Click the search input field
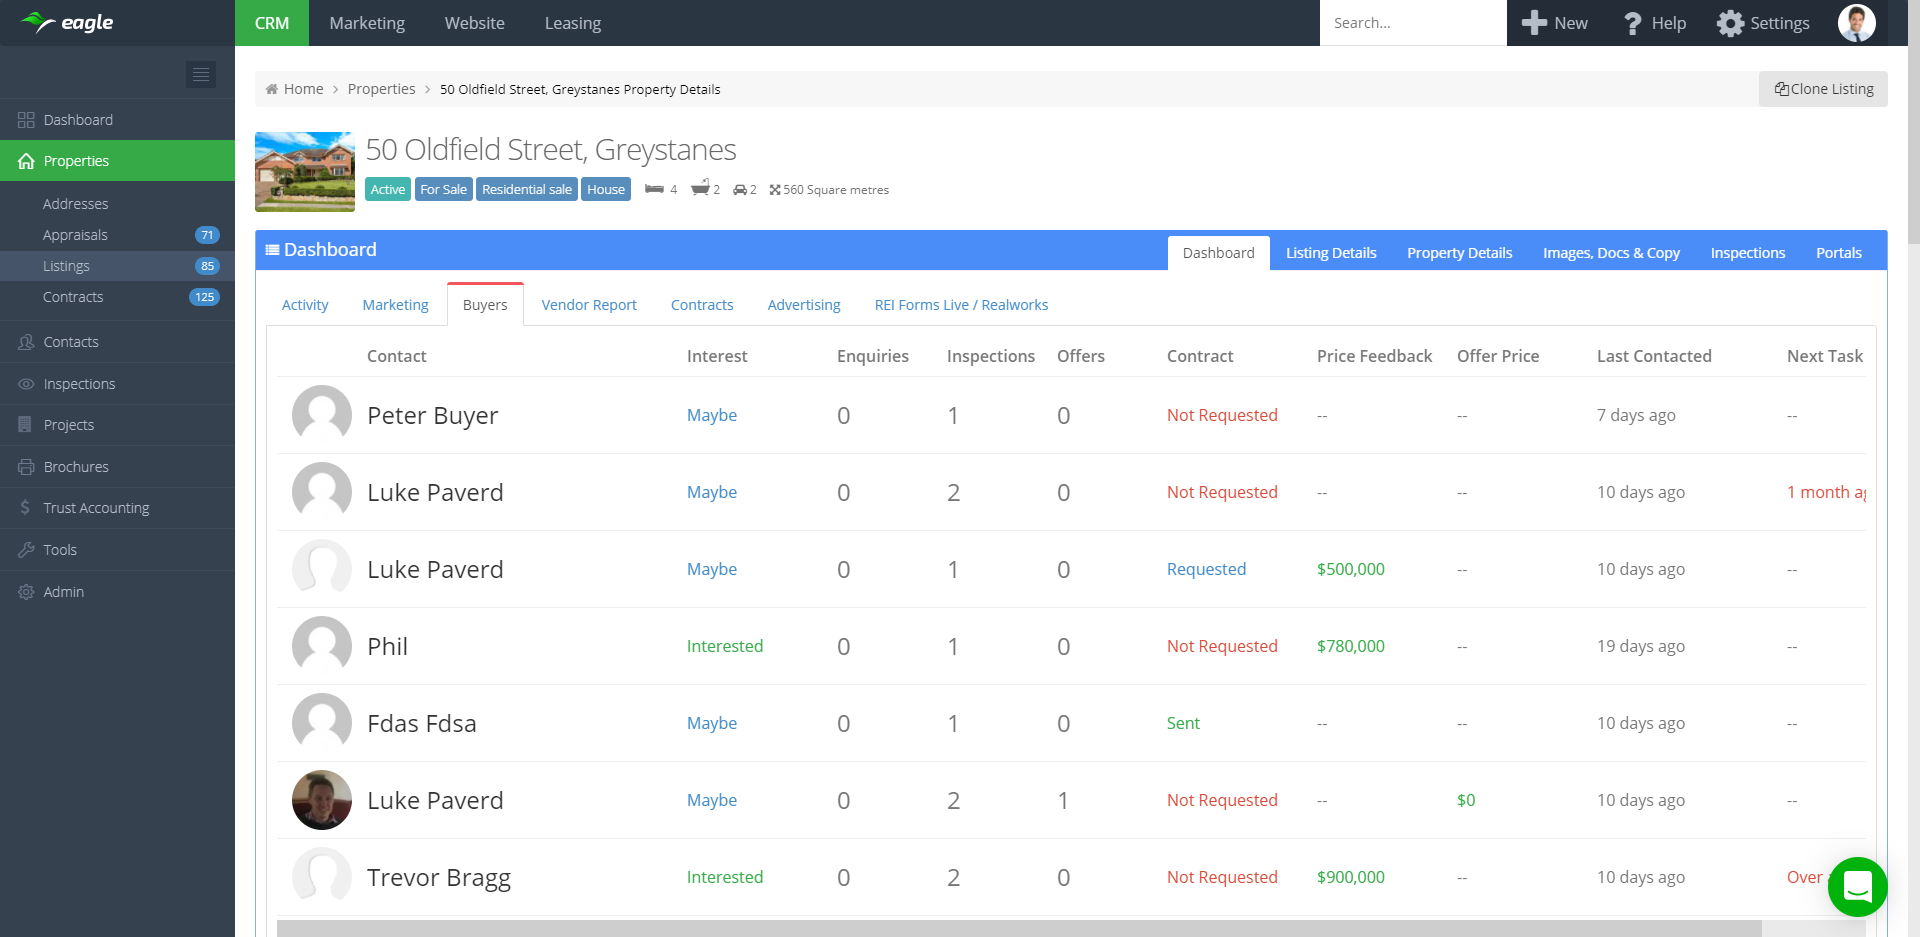 [x=1412, y=23]
